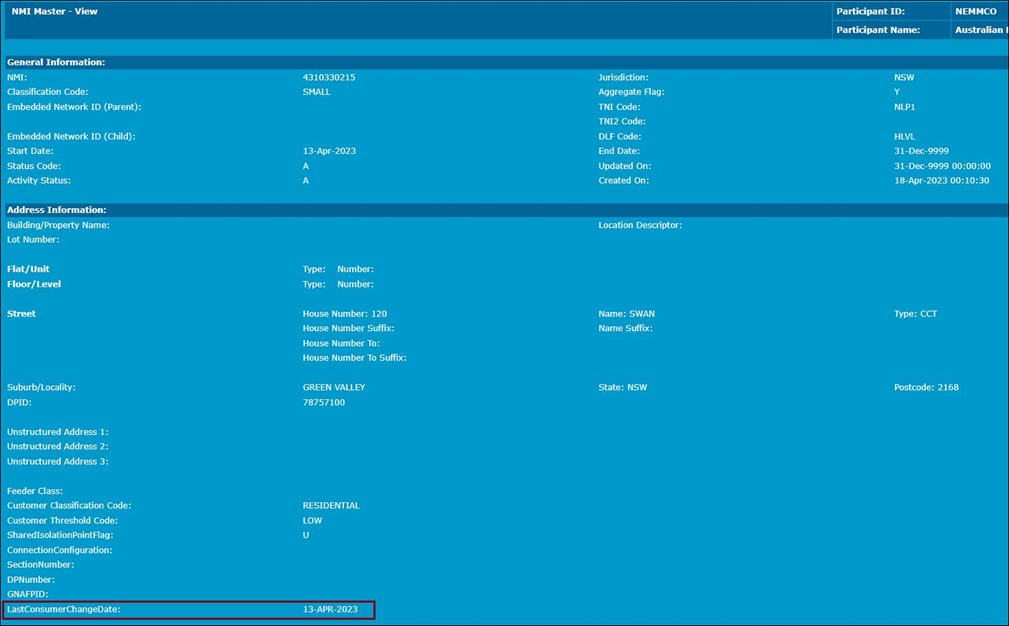1009x626 pixels.
Task: Click the Customer Classification Code value RESIDENTIAL
Action: click(331, 506)
